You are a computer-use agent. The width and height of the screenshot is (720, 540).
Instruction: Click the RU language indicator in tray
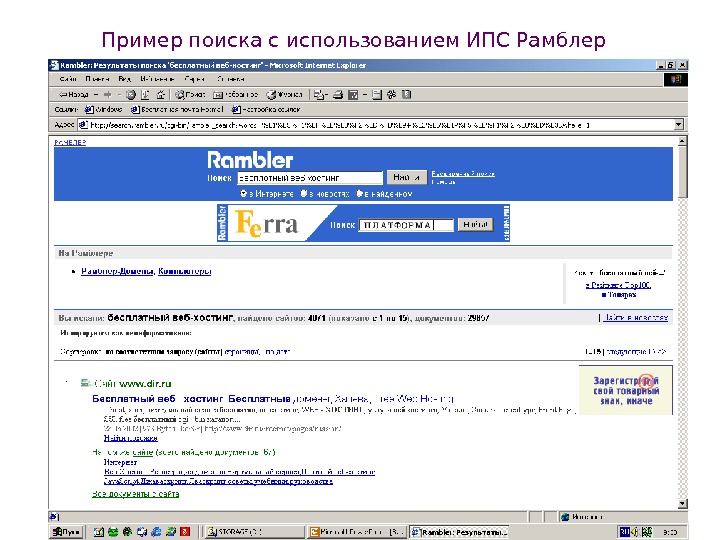(x=624, y=532)
